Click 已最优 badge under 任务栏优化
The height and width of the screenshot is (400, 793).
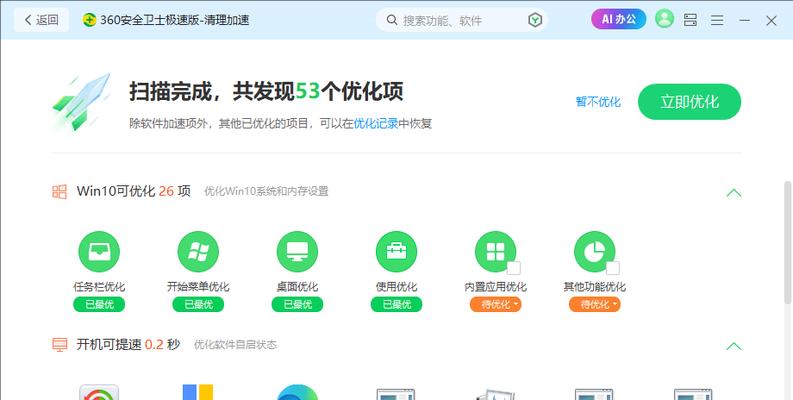[x=99, y=304]
